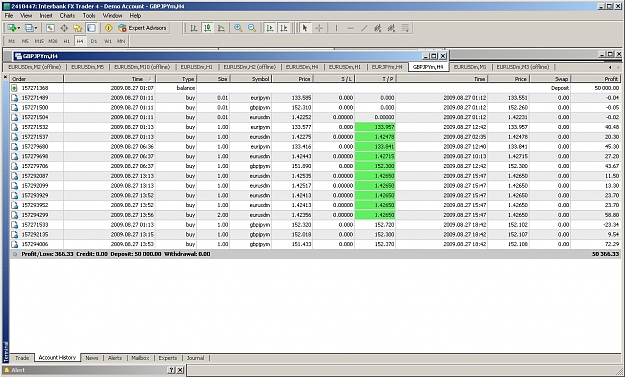Viewport: 625px width, 377px height.
Task: Switch to the EURUSDm,H4 chart tab
Action: pos(302,67)
